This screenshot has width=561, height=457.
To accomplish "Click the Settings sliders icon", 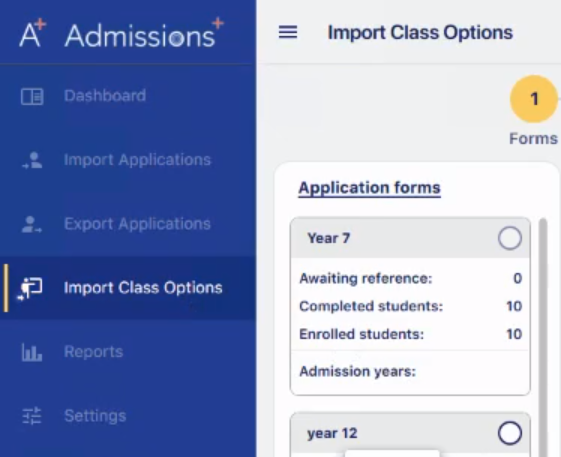I will 32,416.
